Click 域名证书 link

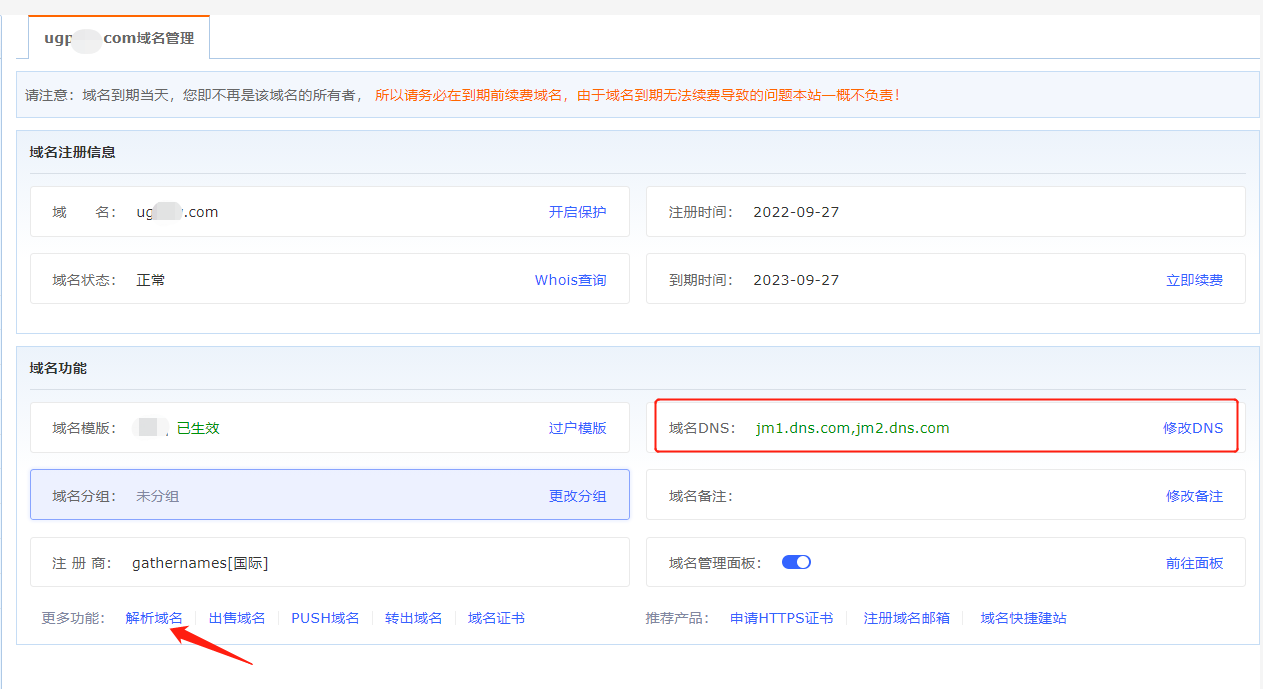point(496,618)
